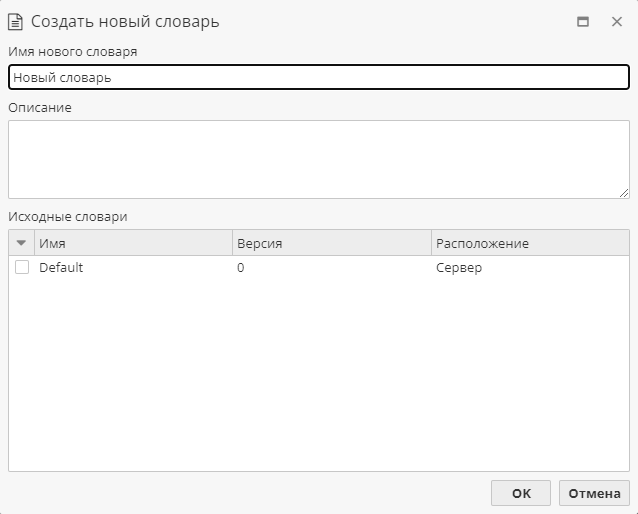638x514 pixels.
Task: Click the Создать новый словарь title text
Action: click(x=125, y=22)
